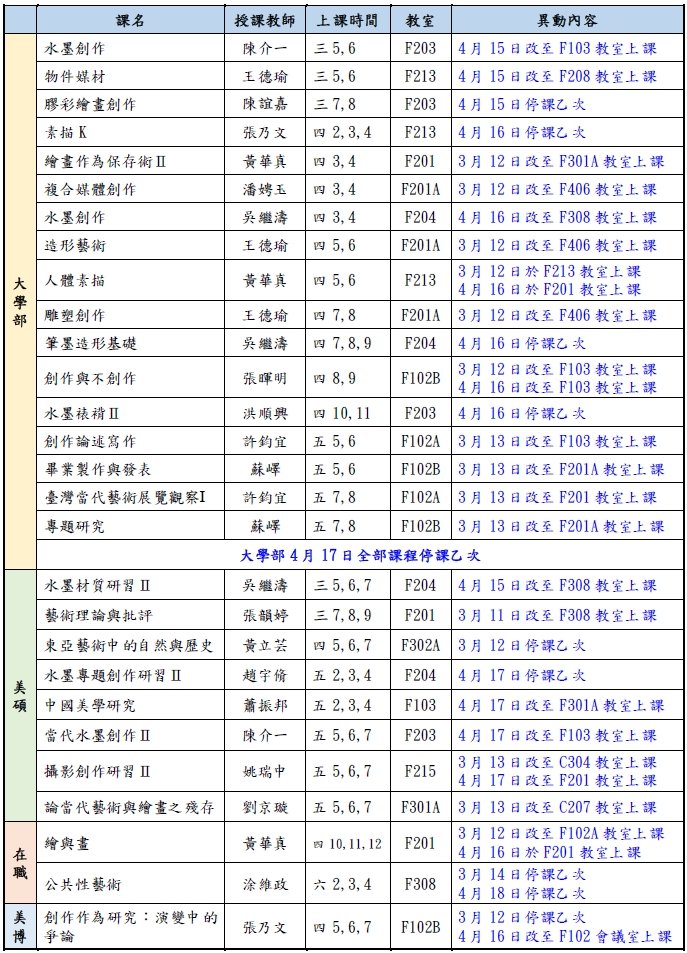
Task: Select the 膠彩繪畫創作 course cell
Action: (90, 104)
